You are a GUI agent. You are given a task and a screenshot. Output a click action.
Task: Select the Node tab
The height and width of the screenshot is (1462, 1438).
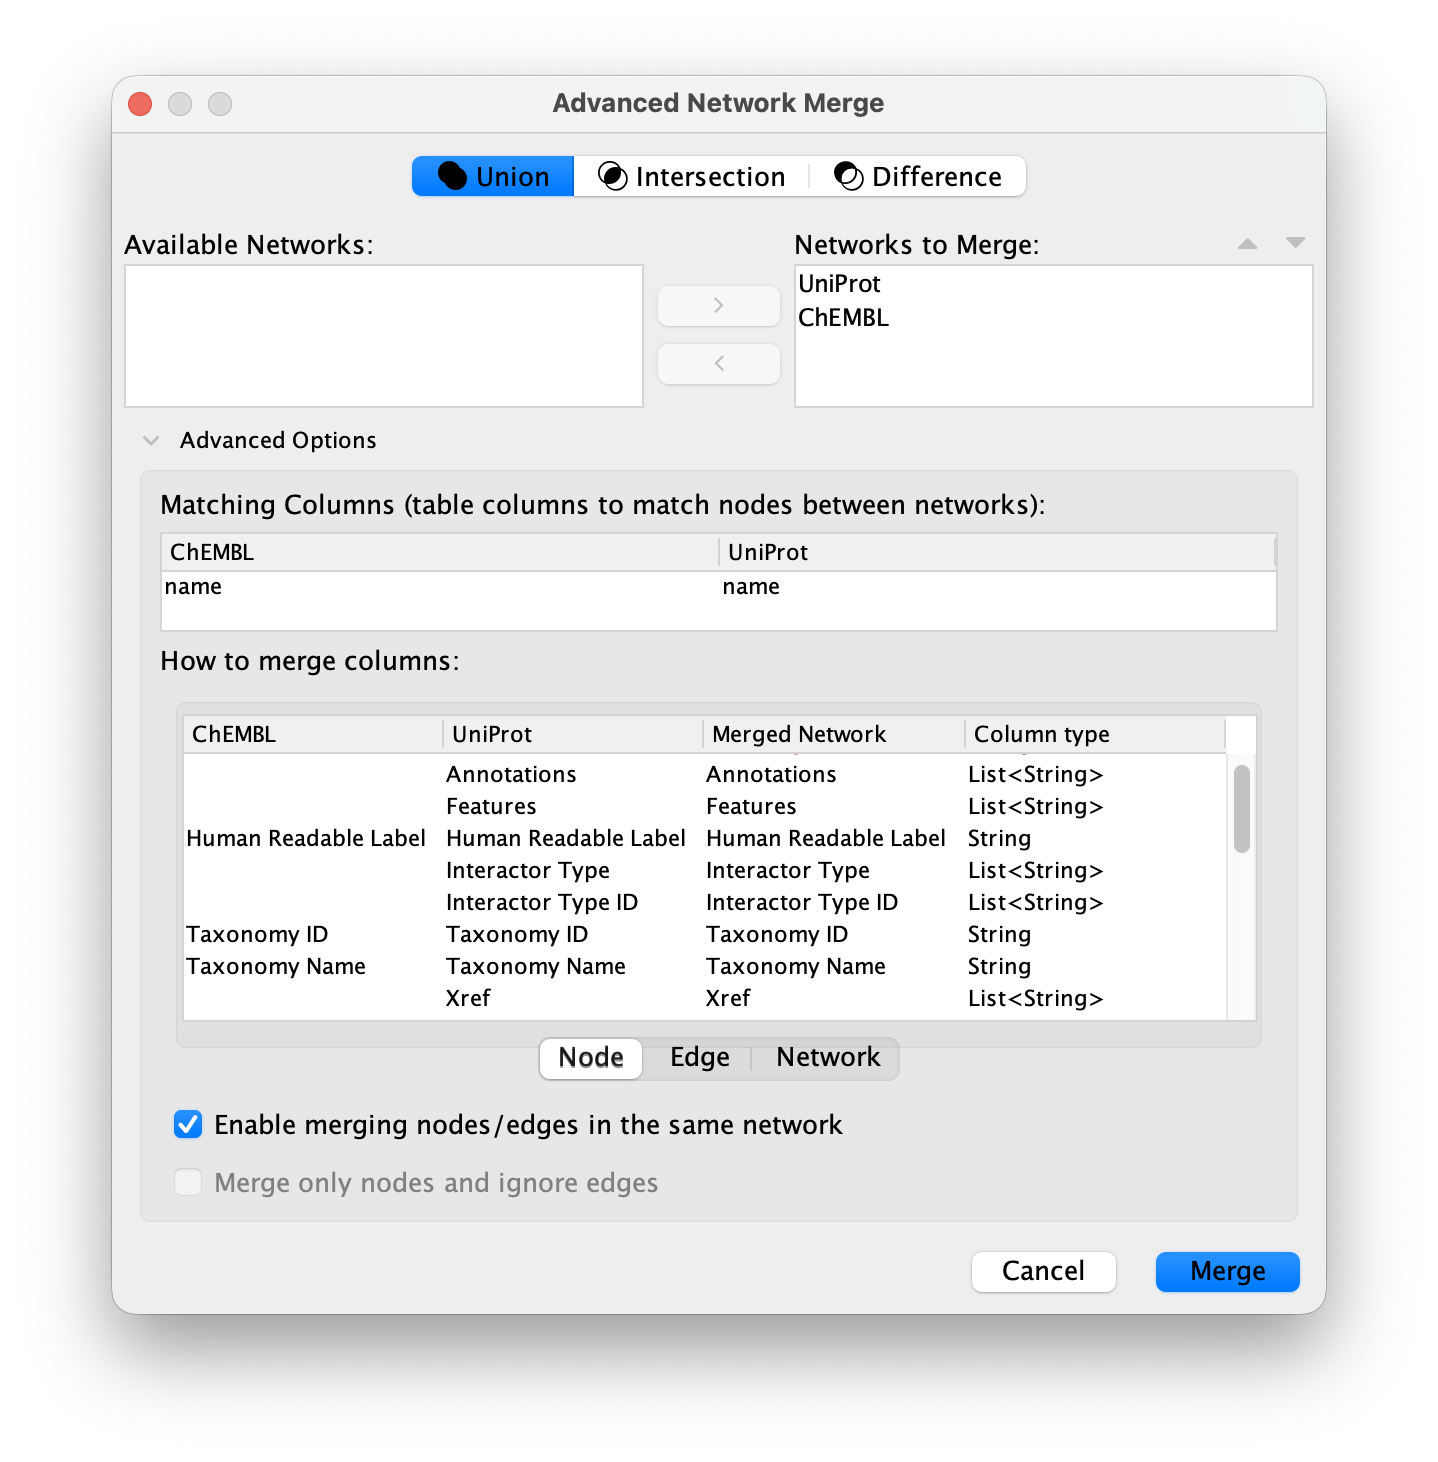pos(591,1058)
